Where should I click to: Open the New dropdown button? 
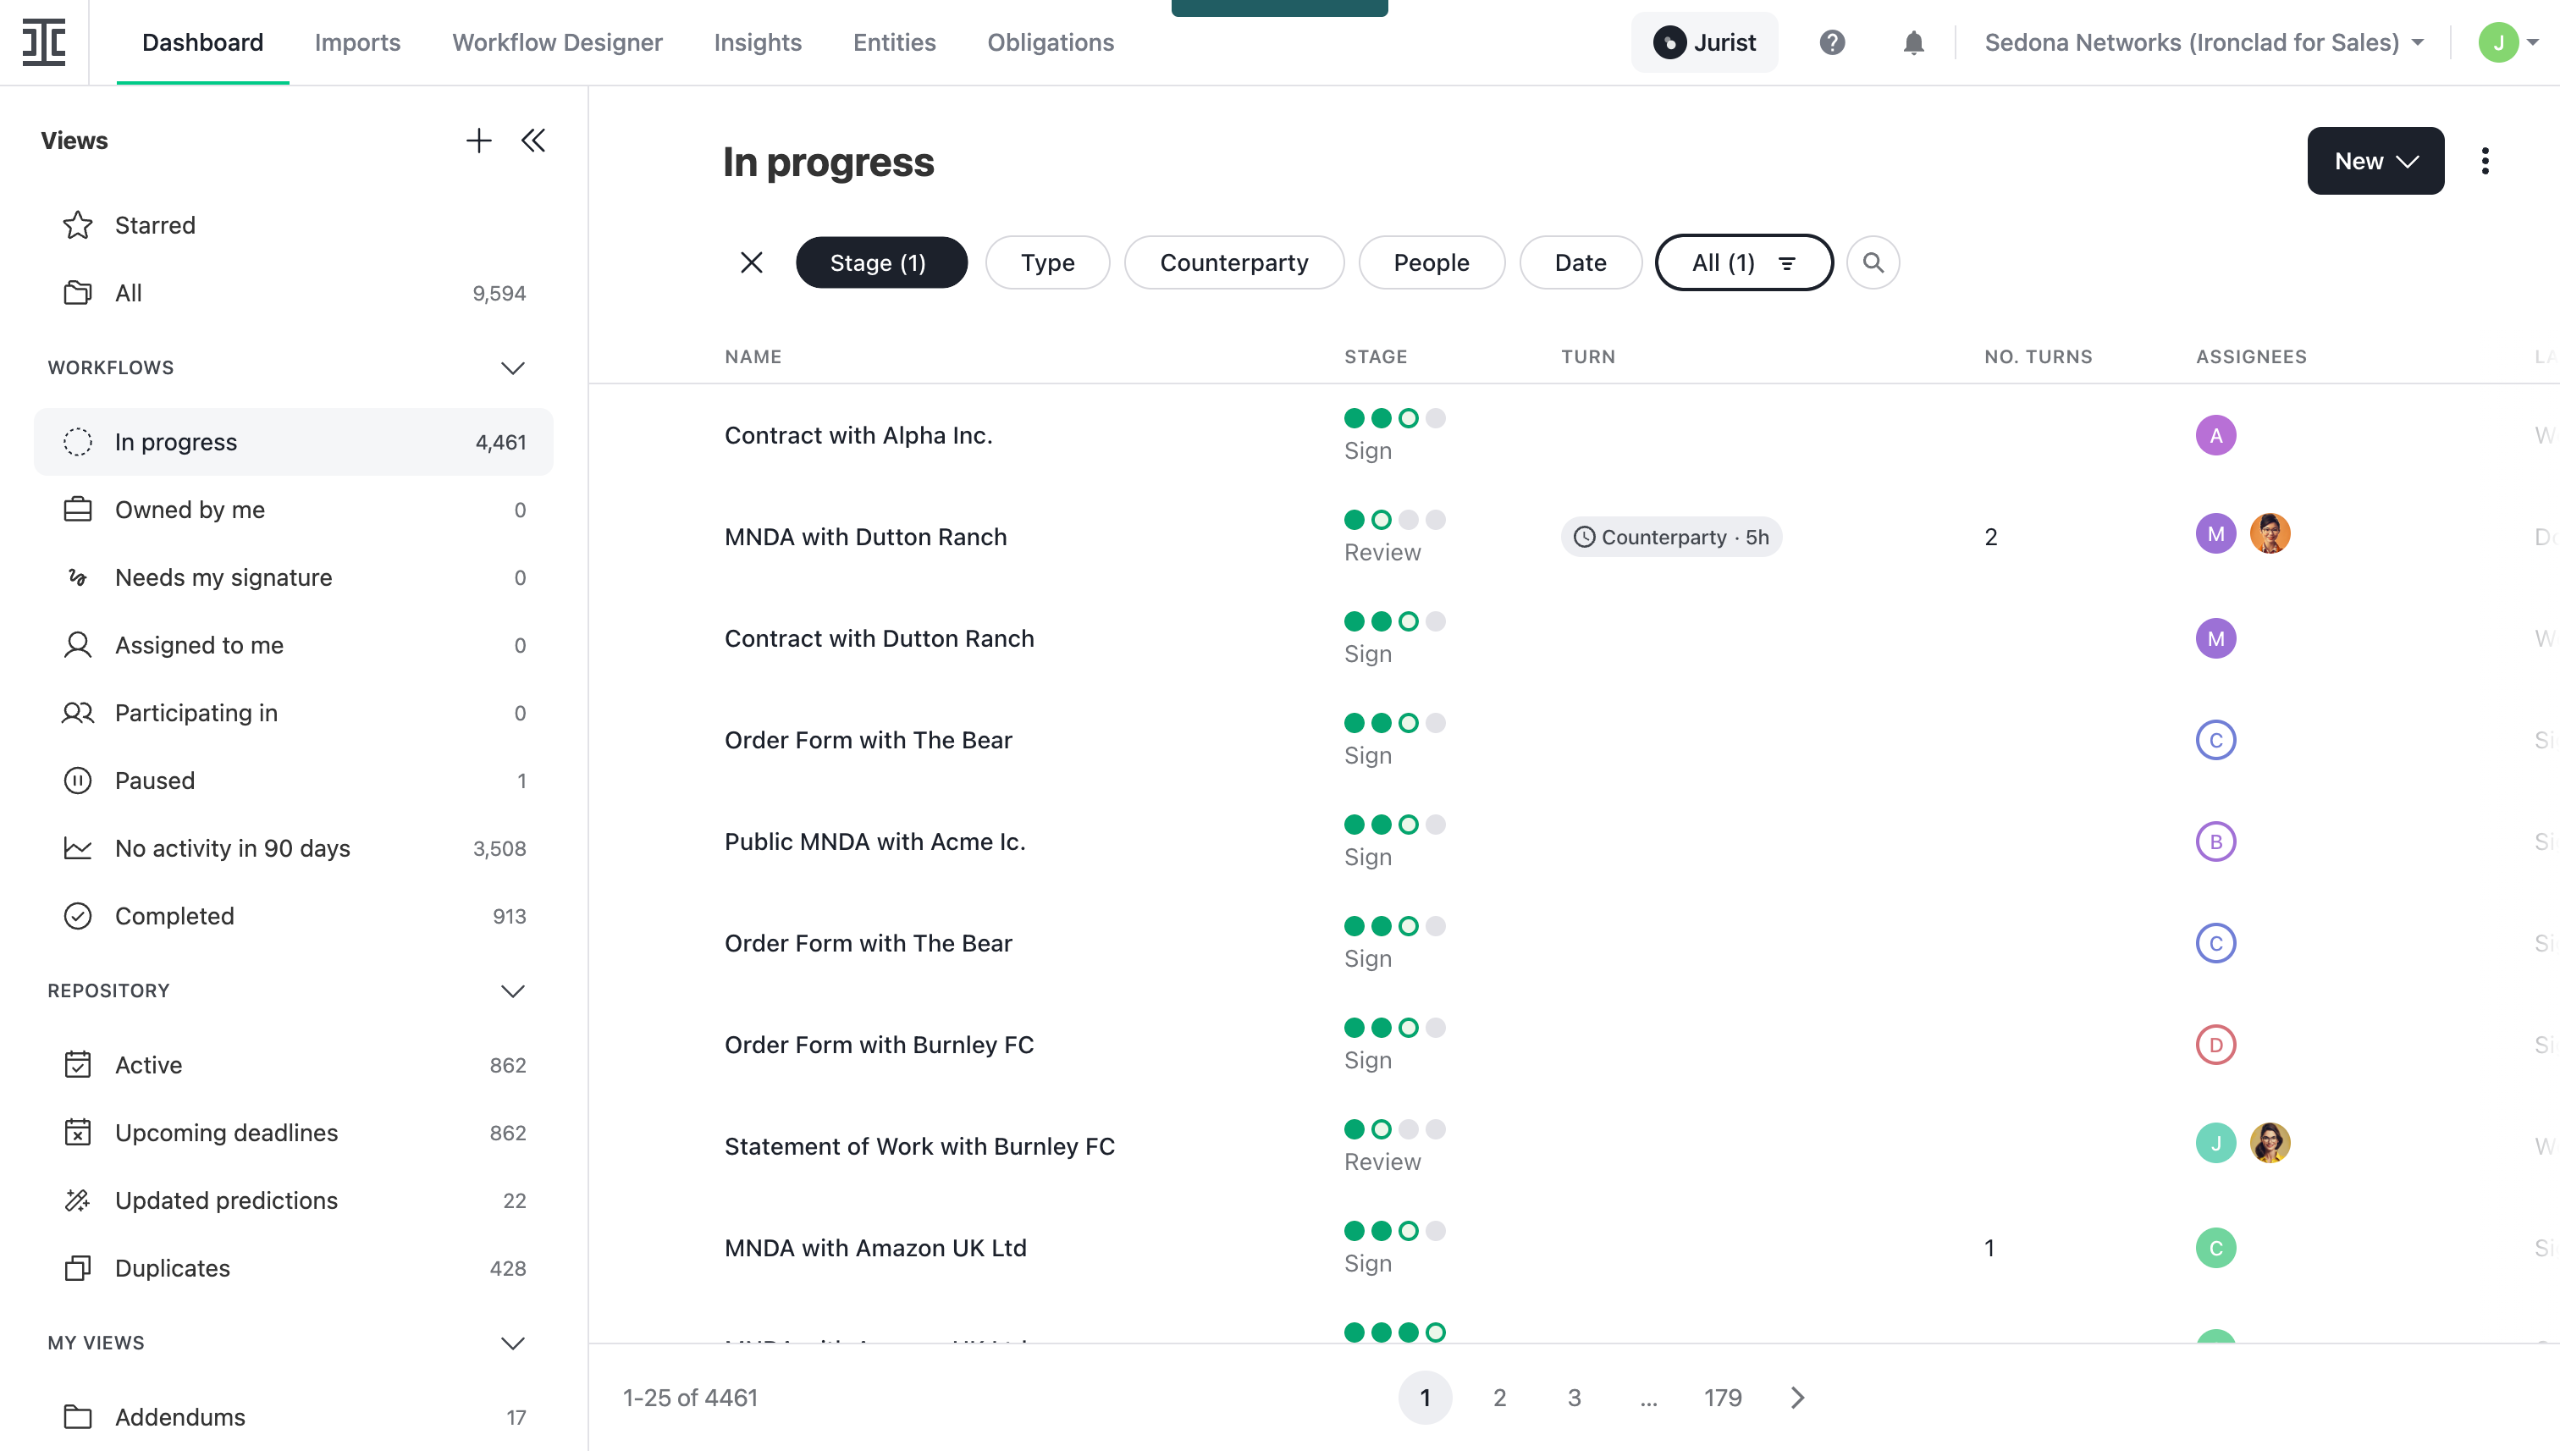tap(2374, 161)
